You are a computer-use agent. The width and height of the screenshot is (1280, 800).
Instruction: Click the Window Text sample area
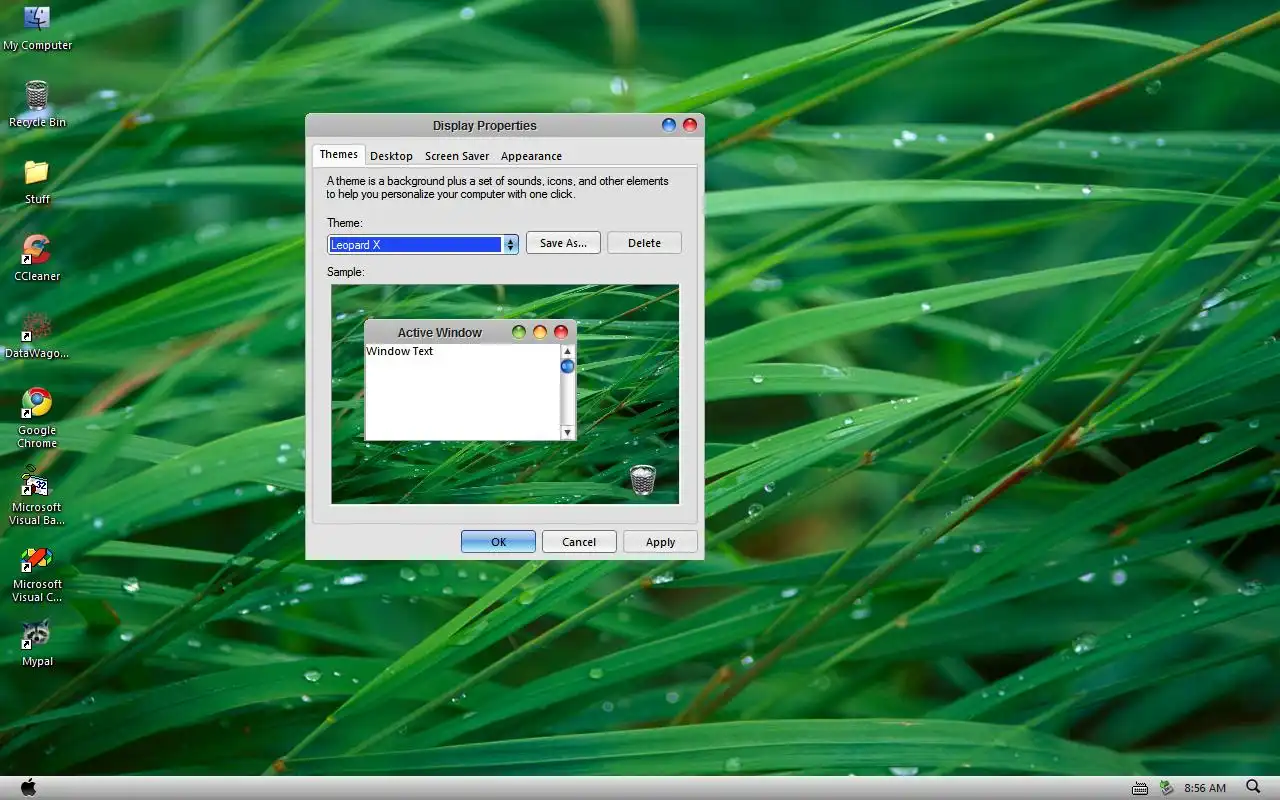click(x=462, y=392)
